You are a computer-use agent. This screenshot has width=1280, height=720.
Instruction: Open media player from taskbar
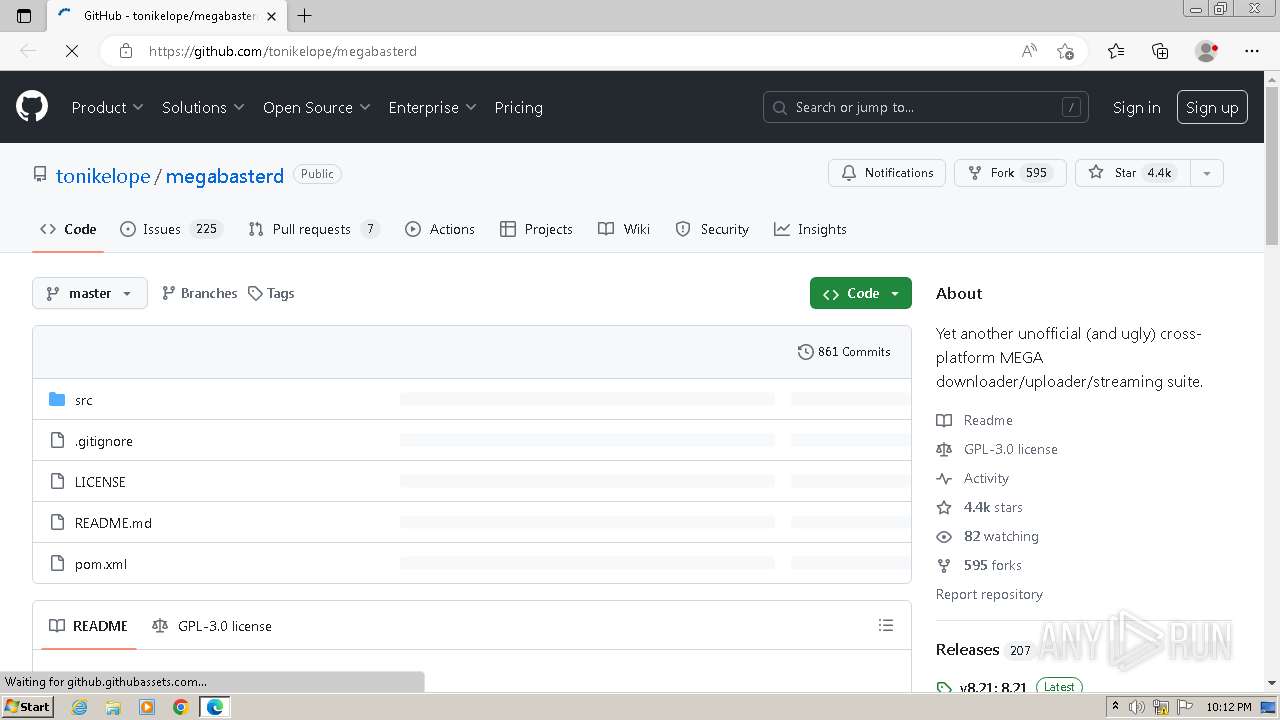(x=147, y=707)
